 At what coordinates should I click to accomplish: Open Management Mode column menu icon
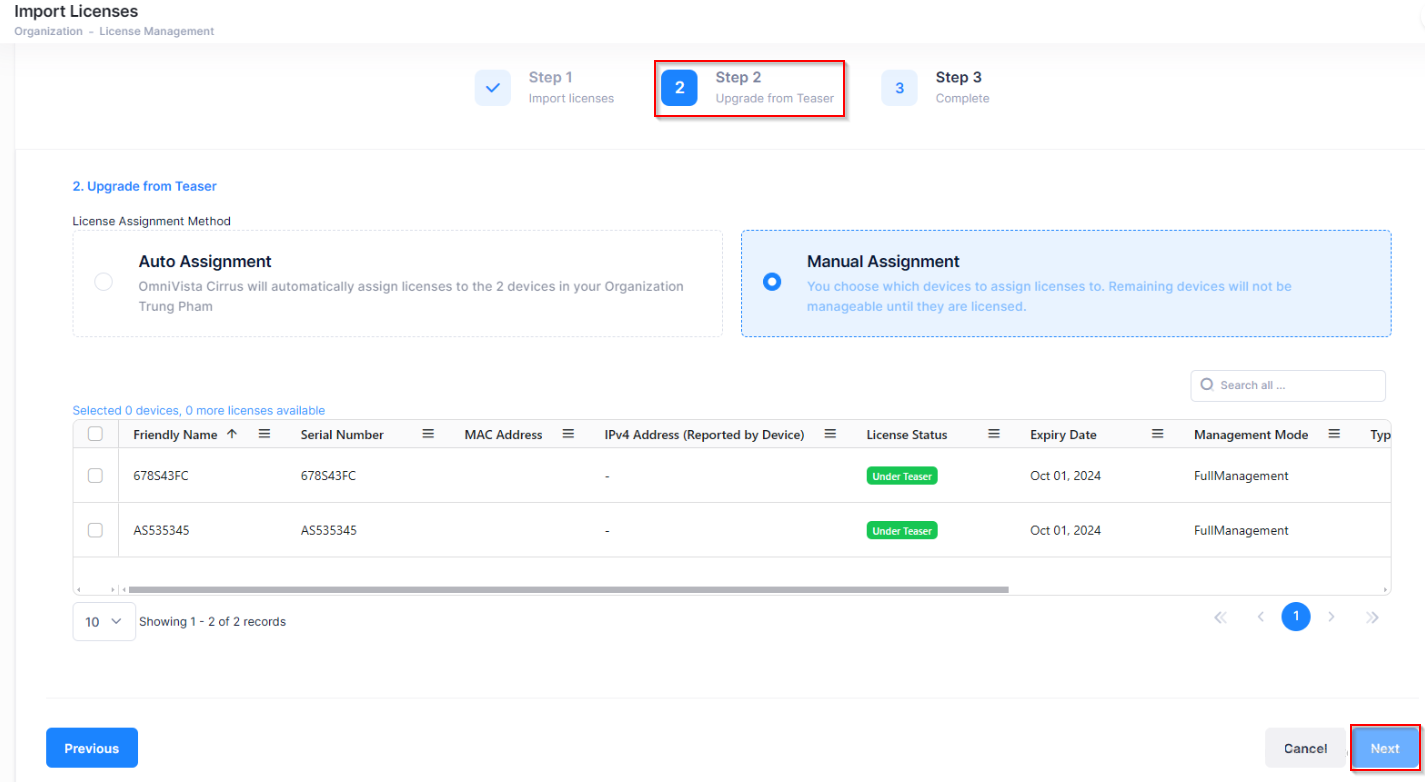coord(1333,434)
